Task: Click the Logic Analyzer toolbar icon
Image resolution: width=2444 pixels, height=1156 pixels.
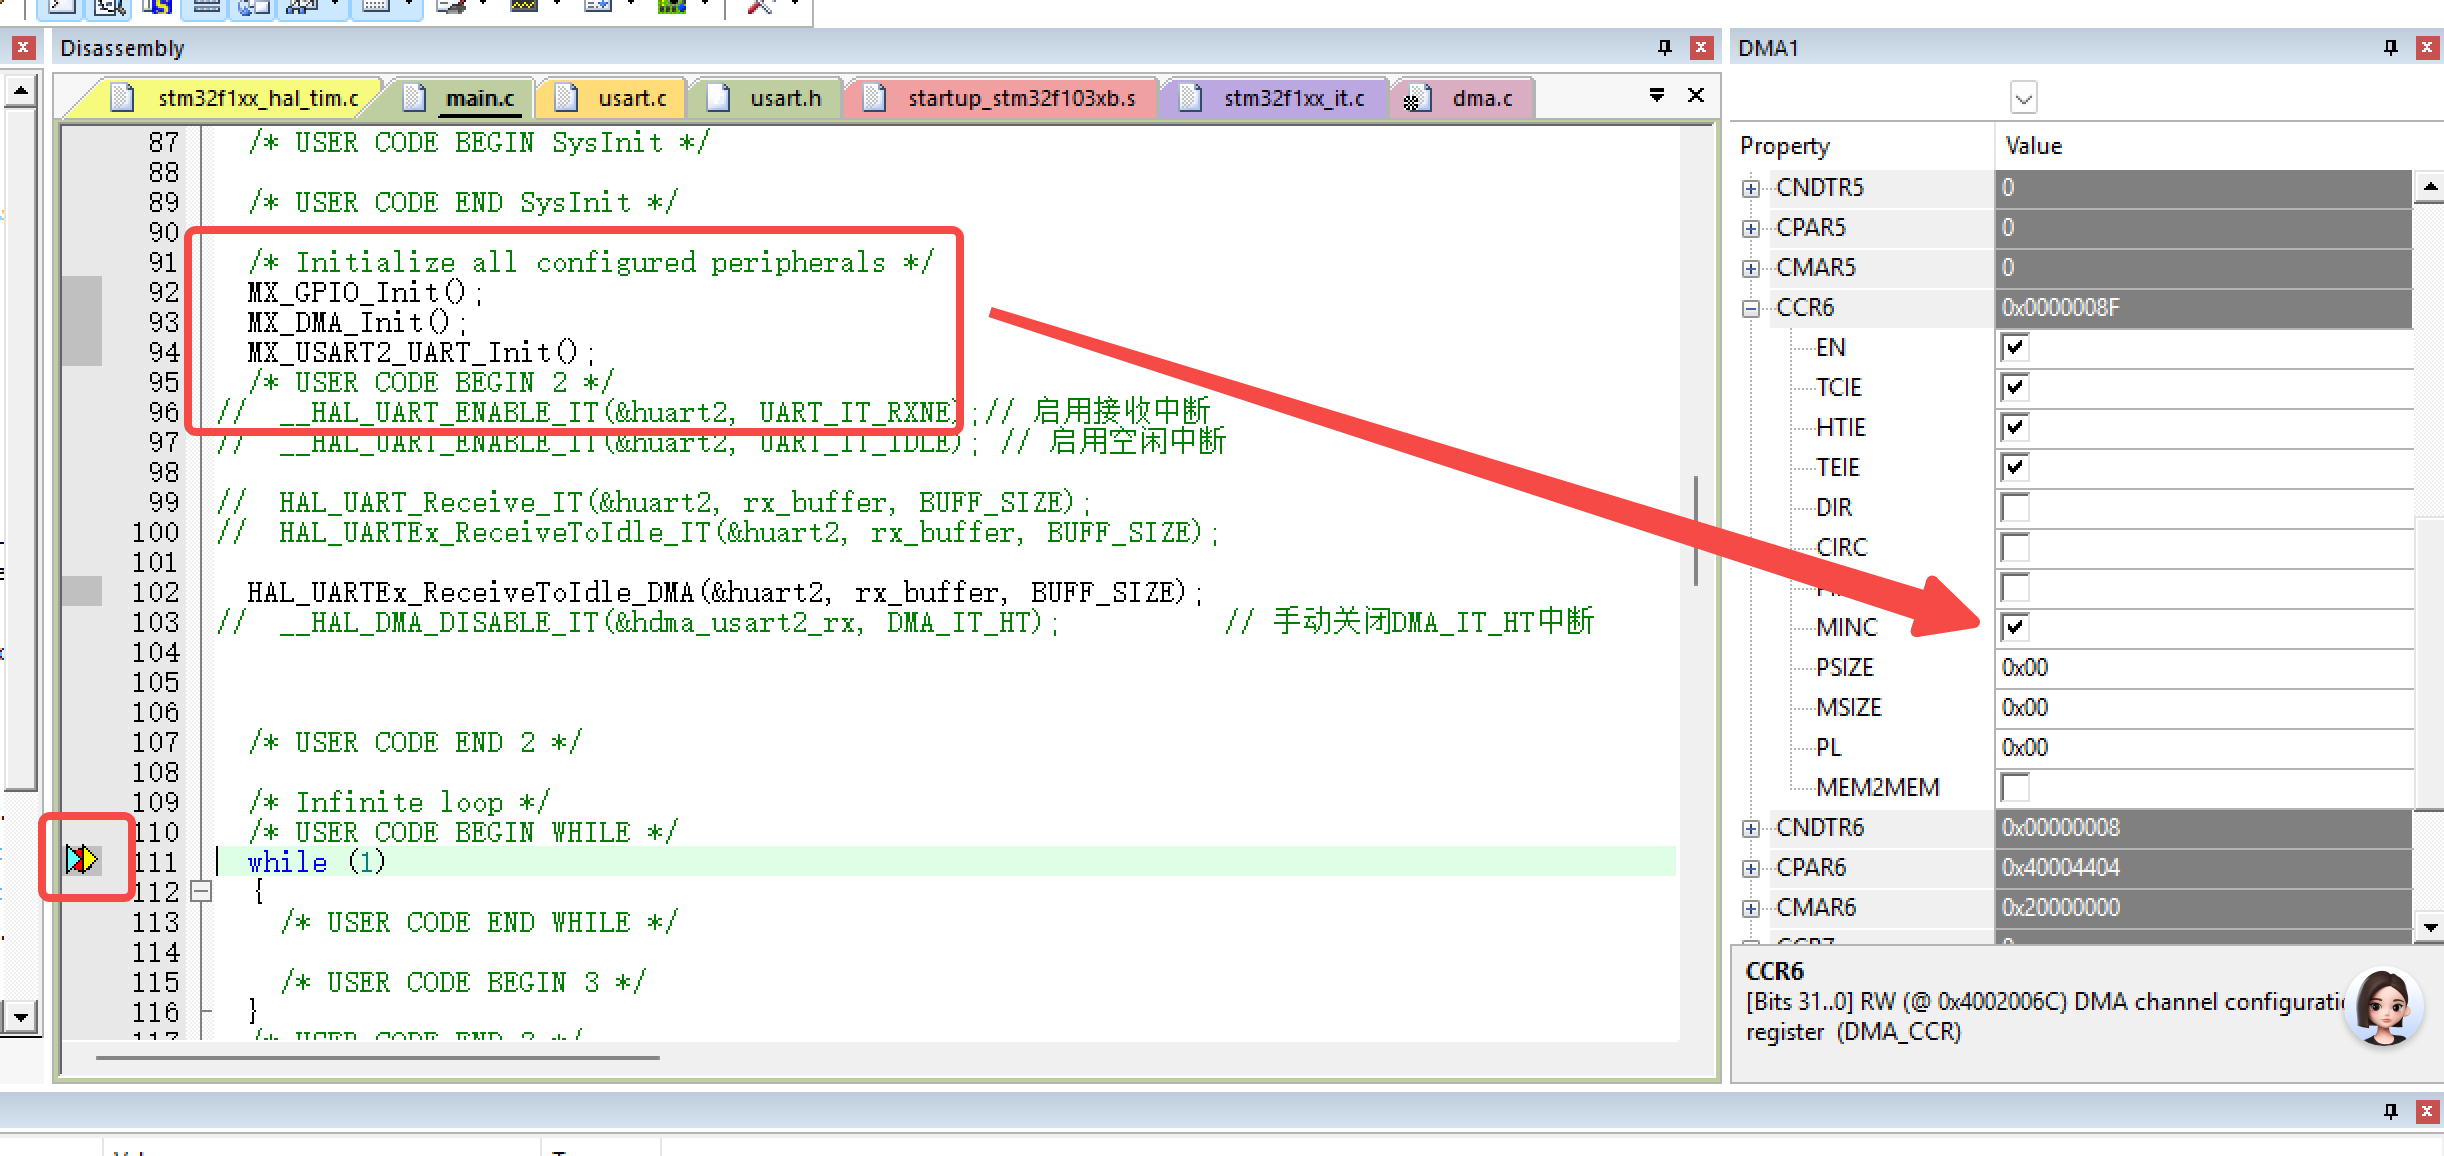Action: click(x=524, y=6)
